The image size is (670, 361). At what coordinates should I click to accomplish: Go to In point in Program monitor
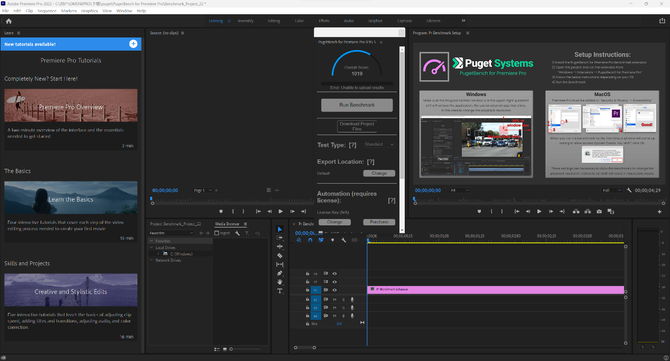point(517,211)
